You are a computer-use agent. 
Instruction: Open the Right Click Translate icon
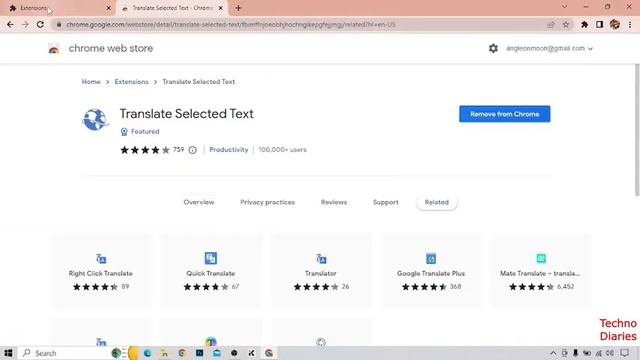pos(101,258)
